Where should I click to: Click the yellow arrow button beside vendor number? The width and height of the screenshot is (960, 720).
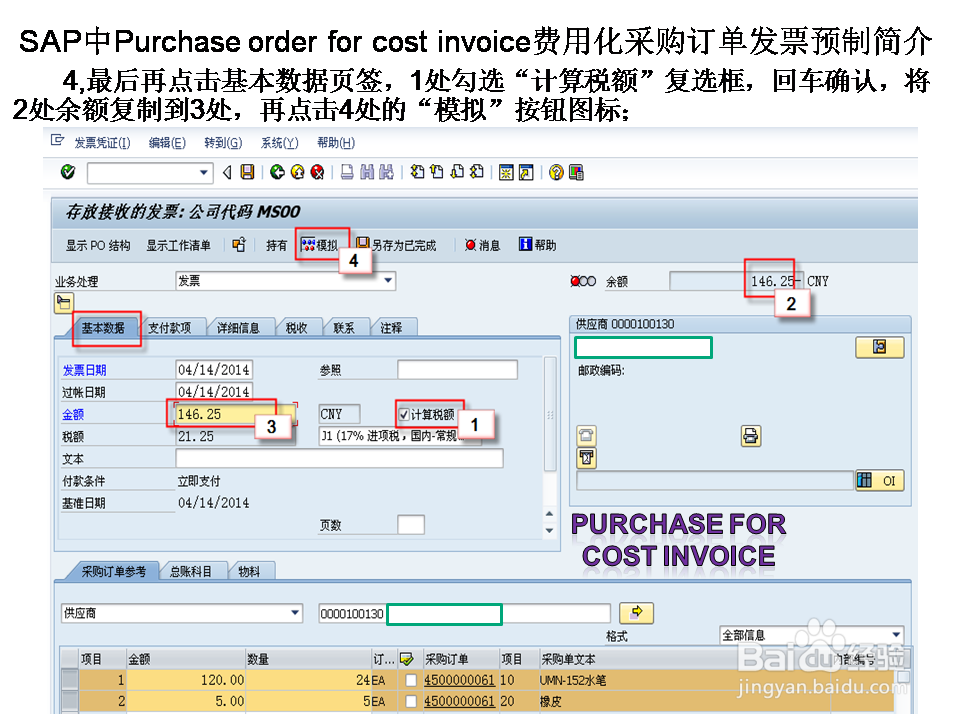pos(638,613)
